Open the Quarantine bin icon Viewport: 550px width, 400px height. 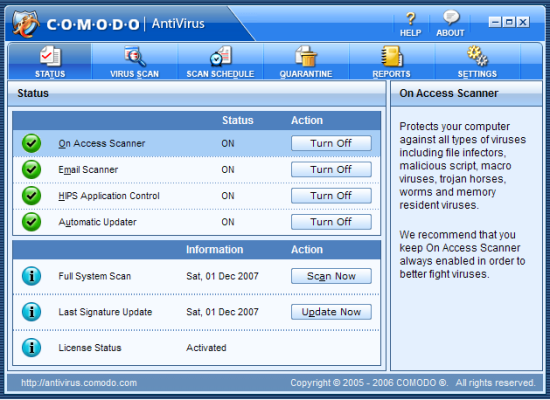click(306, 56)
